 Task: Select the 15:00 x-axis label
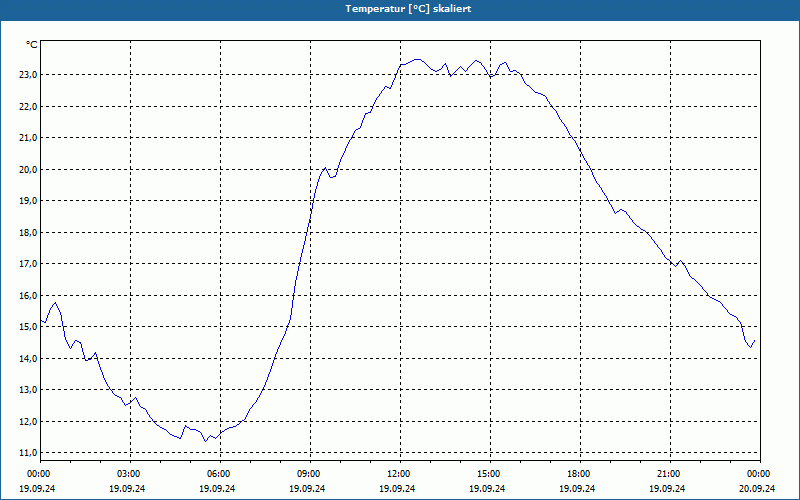pos(490,474)
